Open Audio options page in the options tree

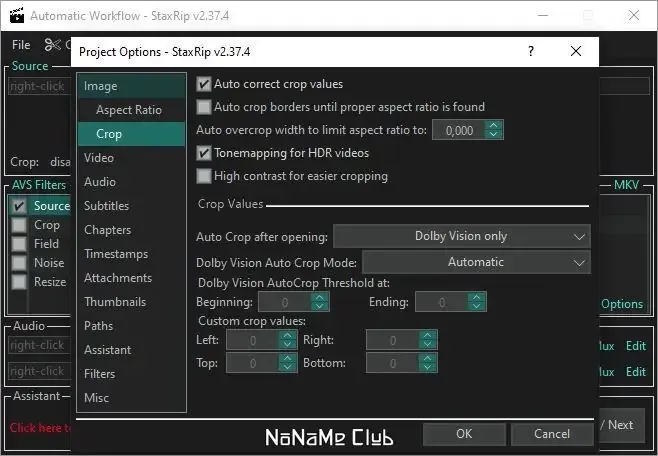(x=131, y=182)
